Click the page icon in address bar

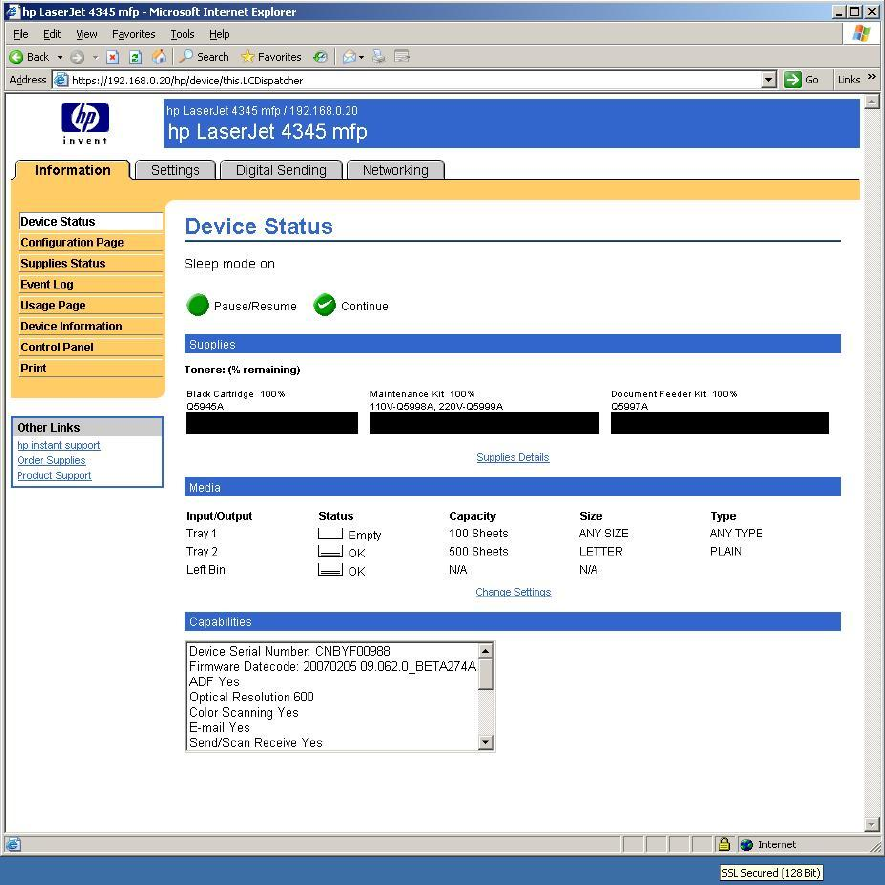tap(61, 80)
